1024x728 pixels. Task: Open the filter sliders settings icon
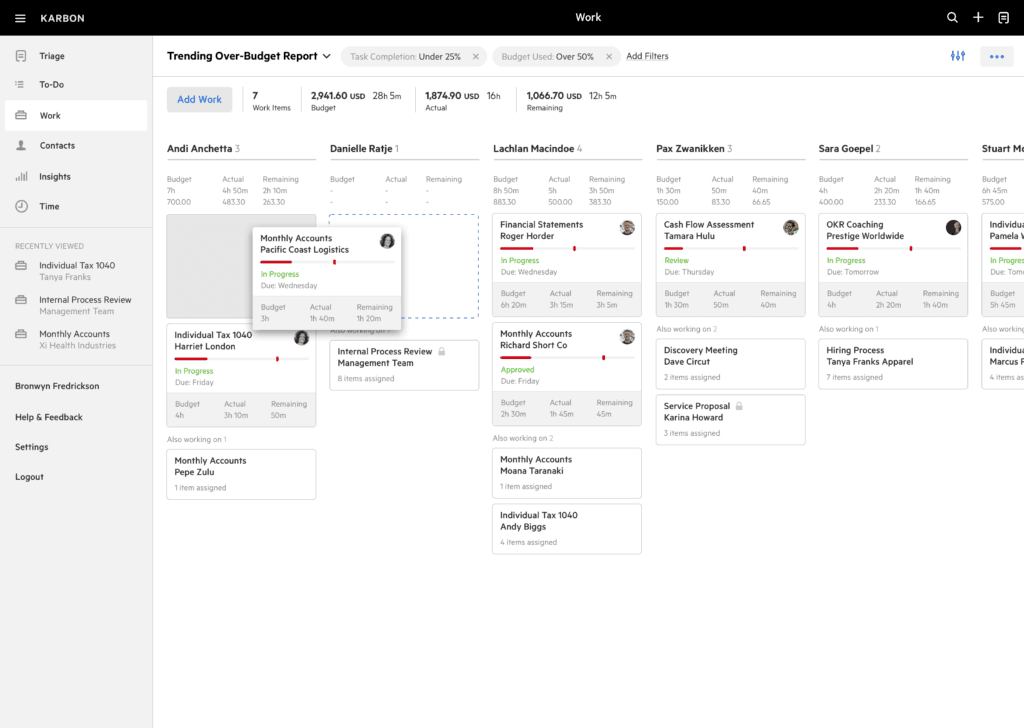pos(957,56)
